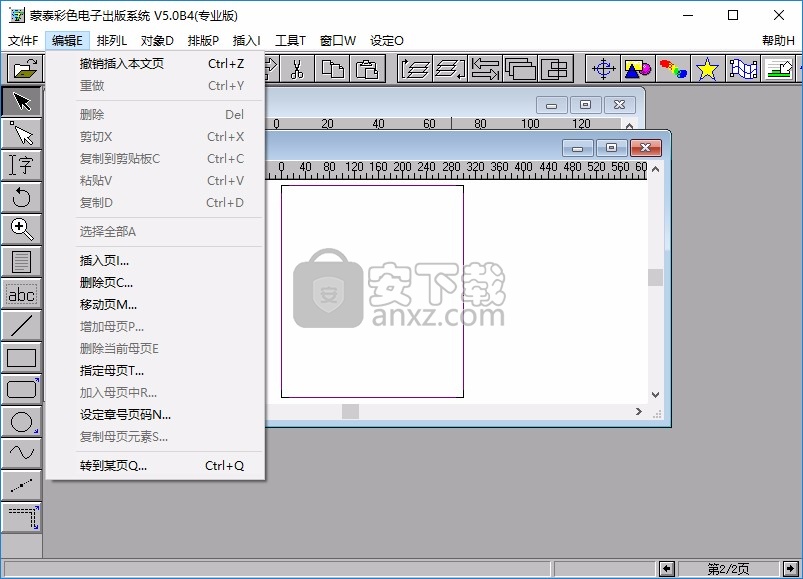
Task: Click the copy toolbar icon
Action: click(x=332, y=69)
